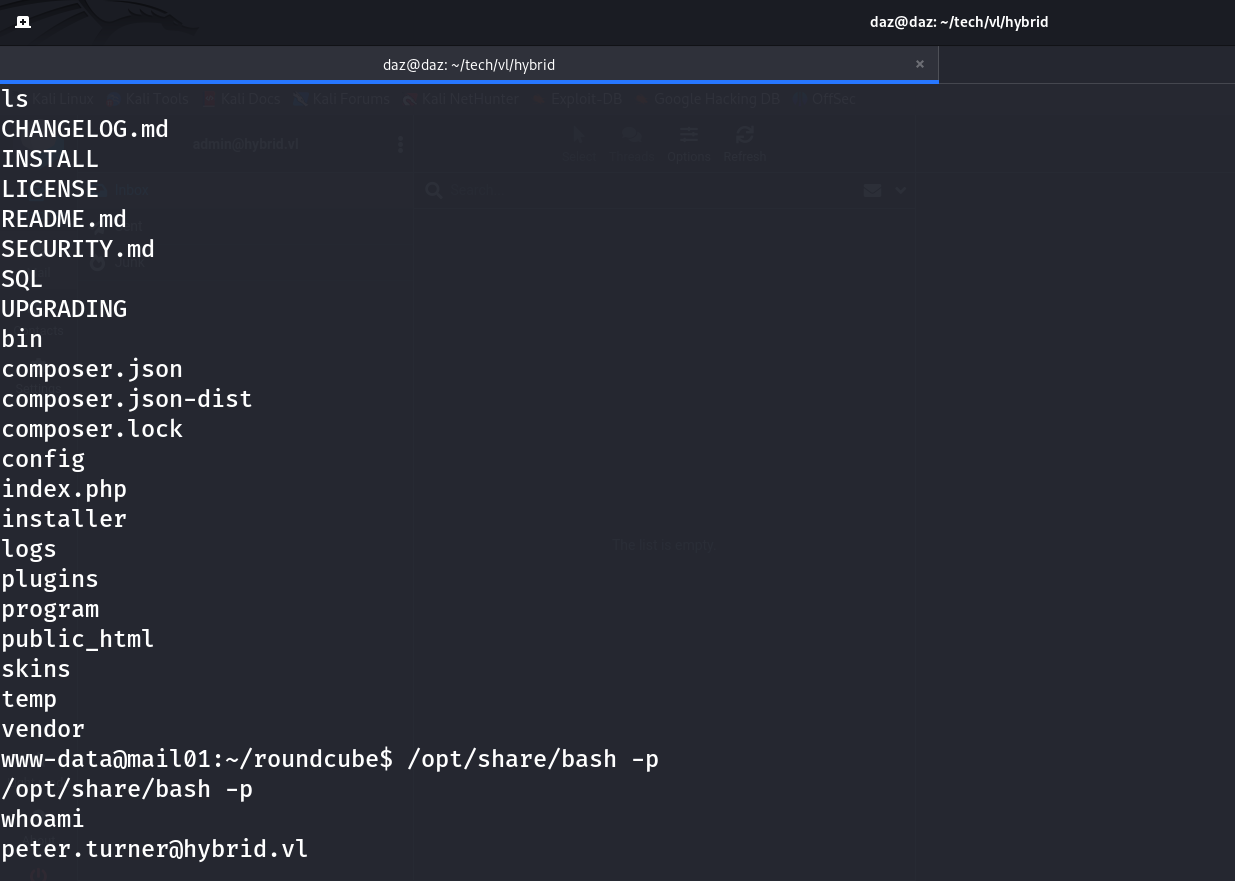Click the plugins directory name
The image size is (1235, 881).
pyautogui.click(x=50, y=579)
